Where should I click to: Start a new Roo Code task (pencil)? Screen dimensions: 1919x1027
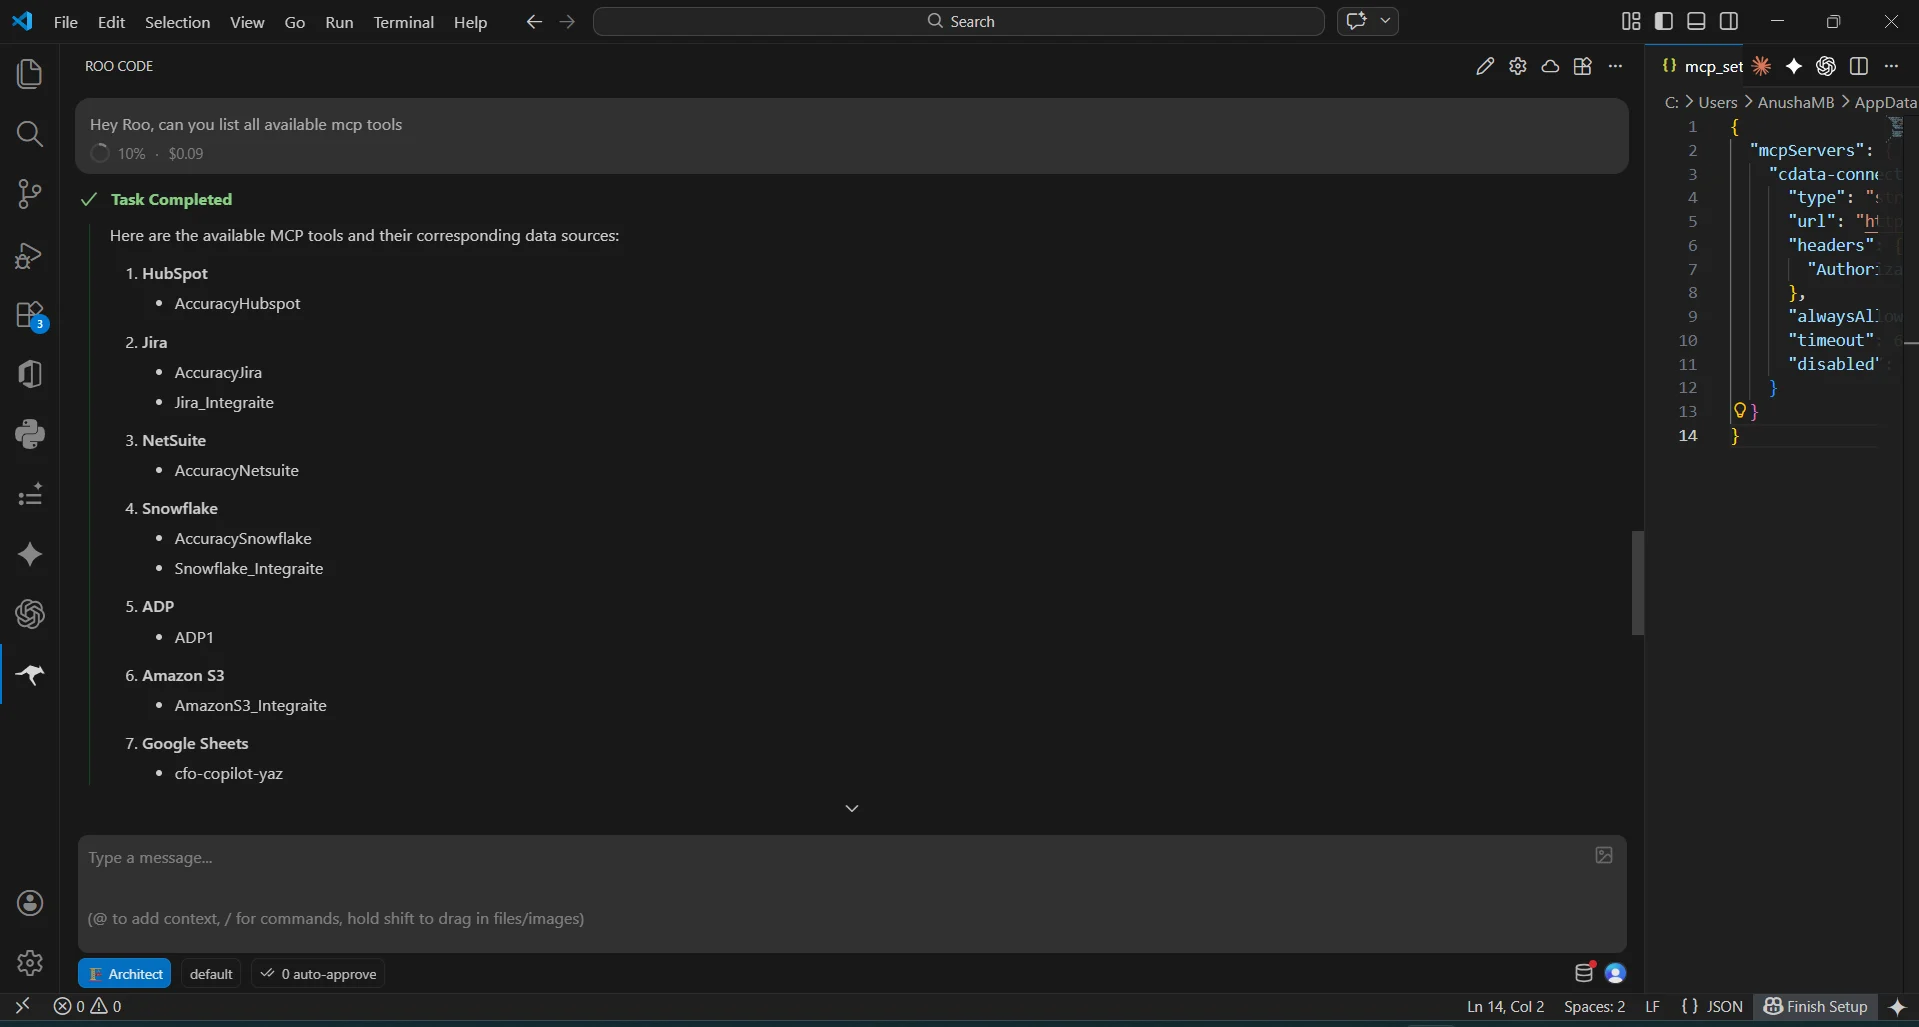pos(1485,66)
